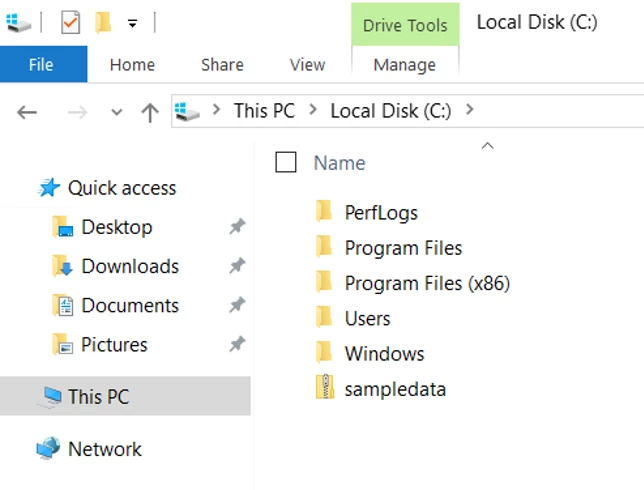Image resolution: width=644 pixels, height=490 pixels.
Task: Go back with the Back arrow
Action: [x=27, y=112]
